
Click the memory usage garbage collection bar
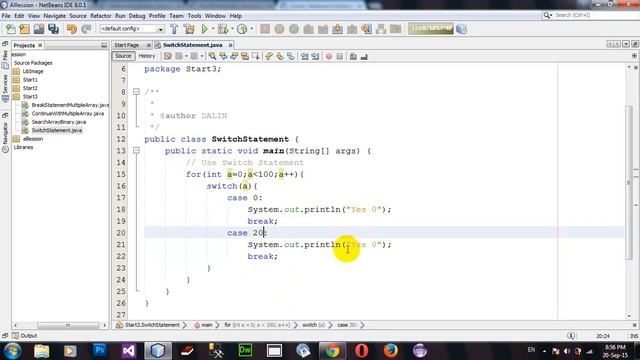tap(431, 29)
